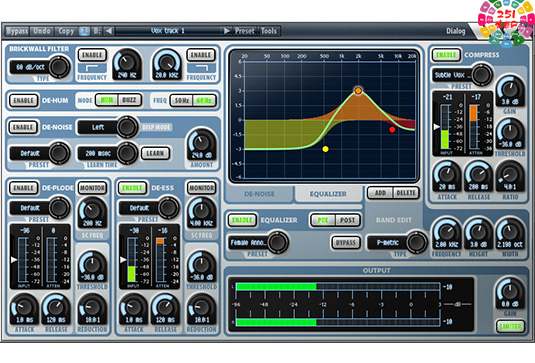Click the orange EQ band node
The width and height of the screenshot is (535, 363).
(x=358, y=90)
